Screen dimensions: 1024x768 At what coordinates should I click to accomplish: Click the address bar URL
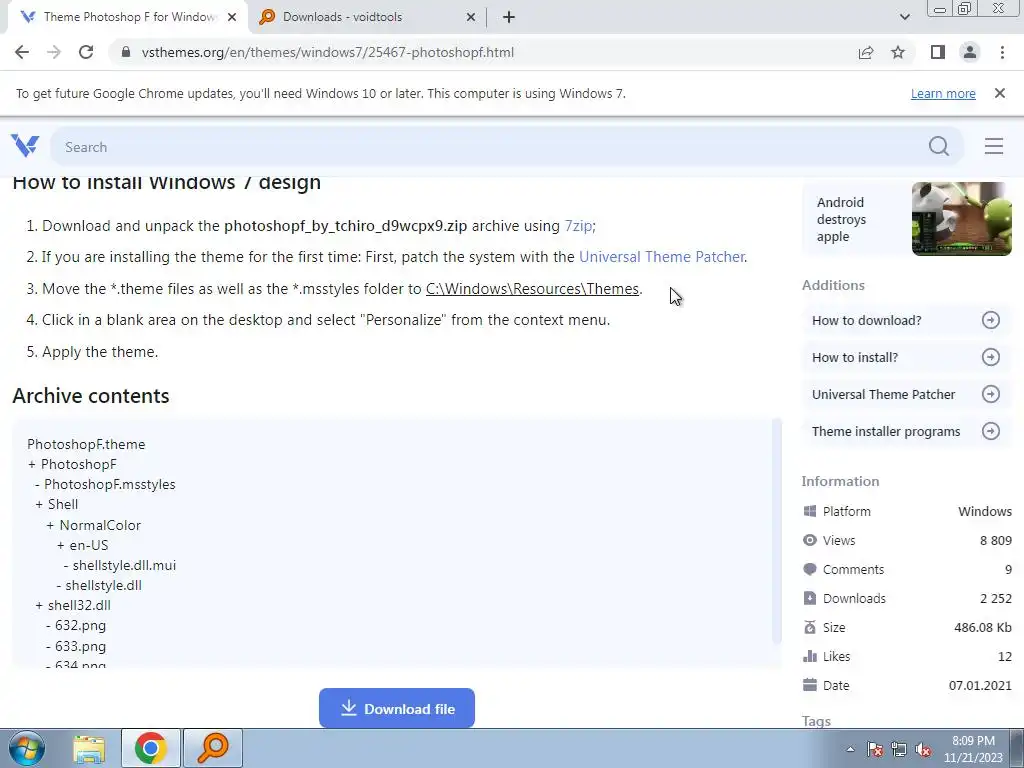click(328, 52)
